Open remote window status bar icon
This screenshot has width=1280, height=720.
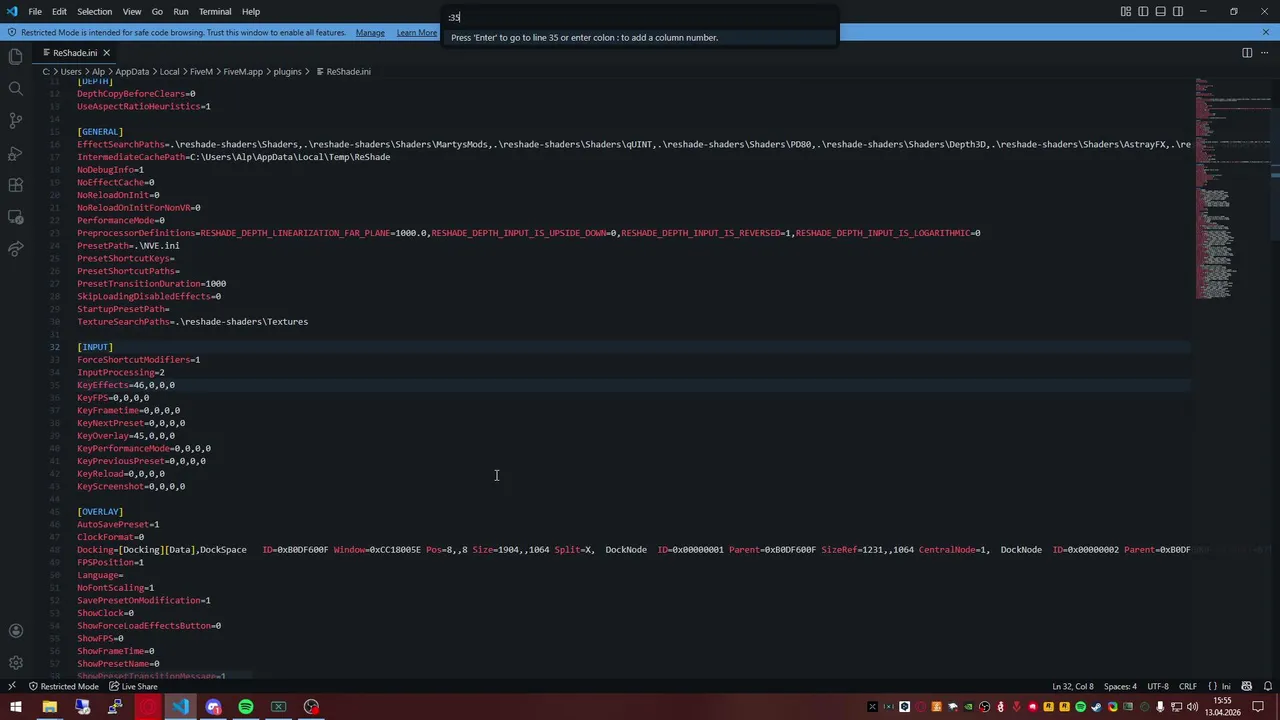(11, 687)
